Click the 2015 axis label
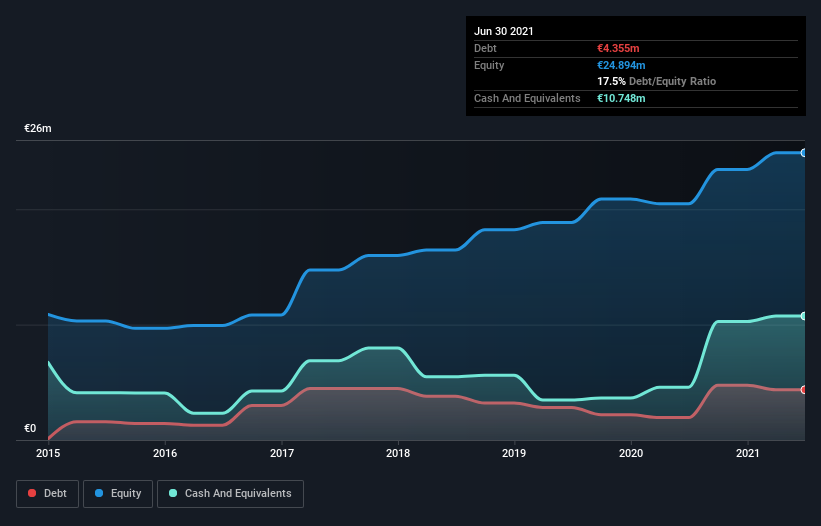This screenshot has width=821, height=526. (48, 453)
